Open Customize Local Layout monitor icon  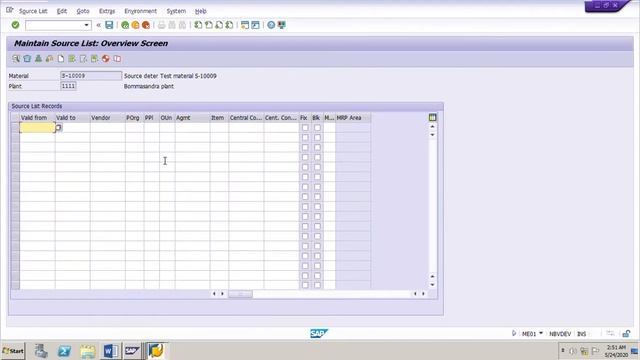(x=282, y=25)
